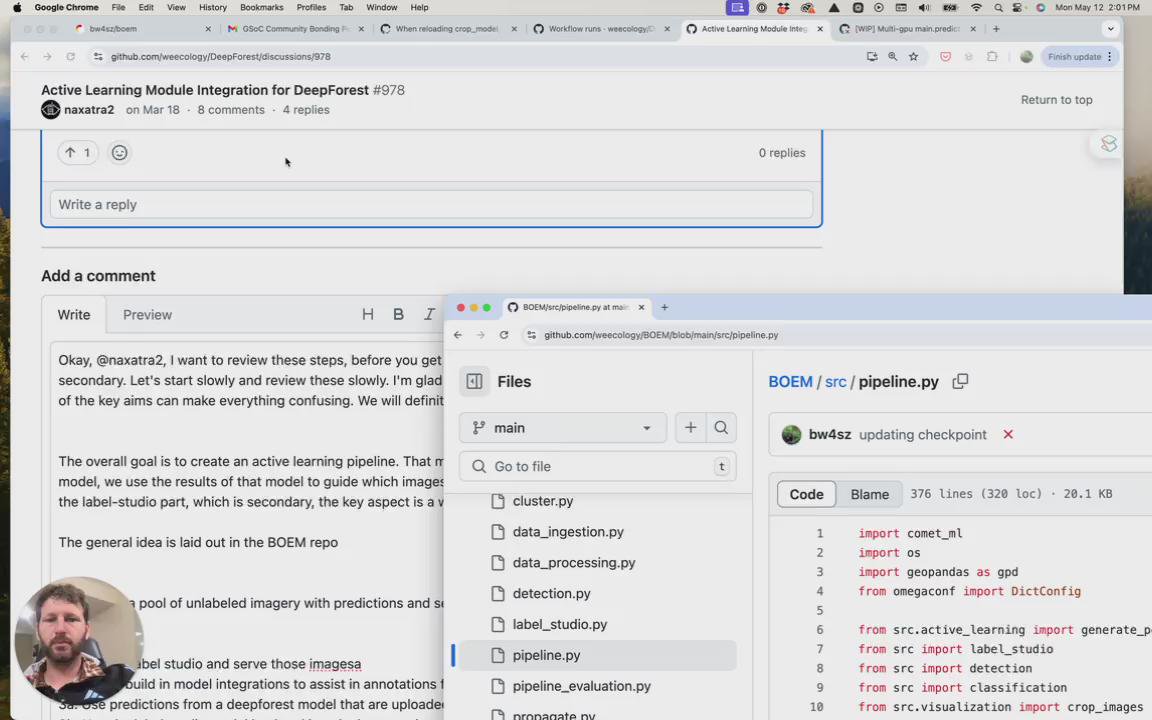Open Apple menu

tap(17, 7)
